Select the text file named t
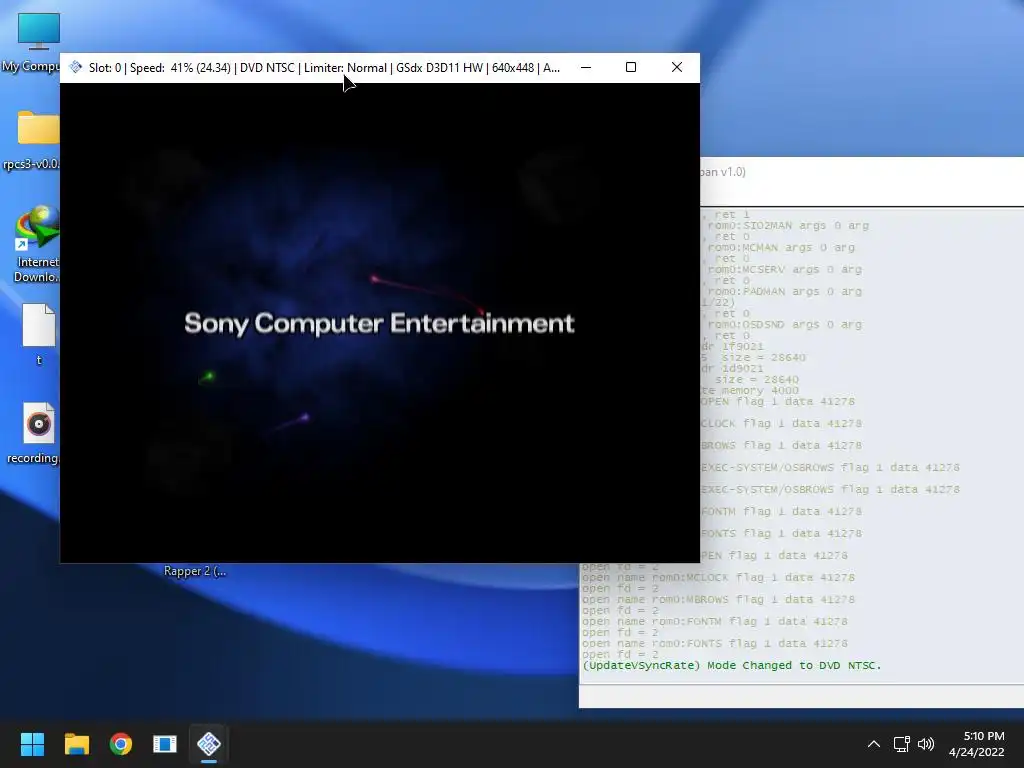1024x768 pixels. point(39,334)
